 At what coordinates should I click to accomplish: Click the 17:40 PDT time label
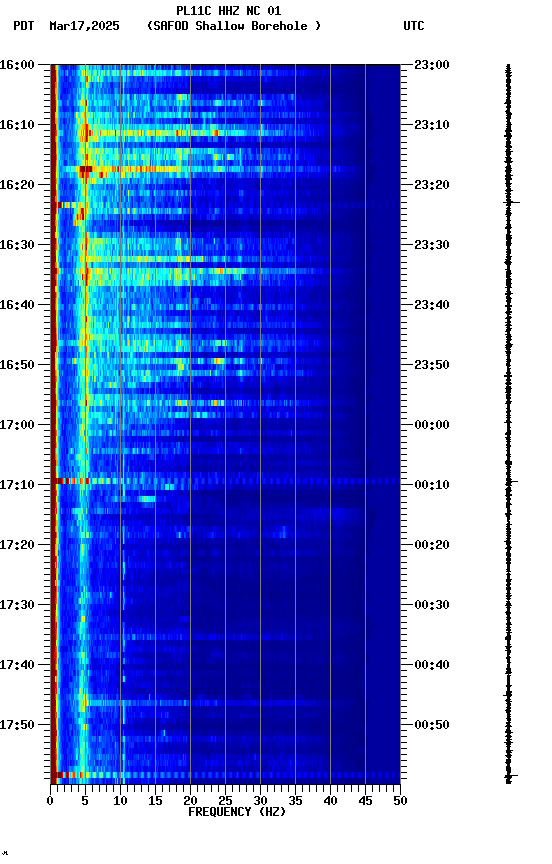tap(17, 665)
